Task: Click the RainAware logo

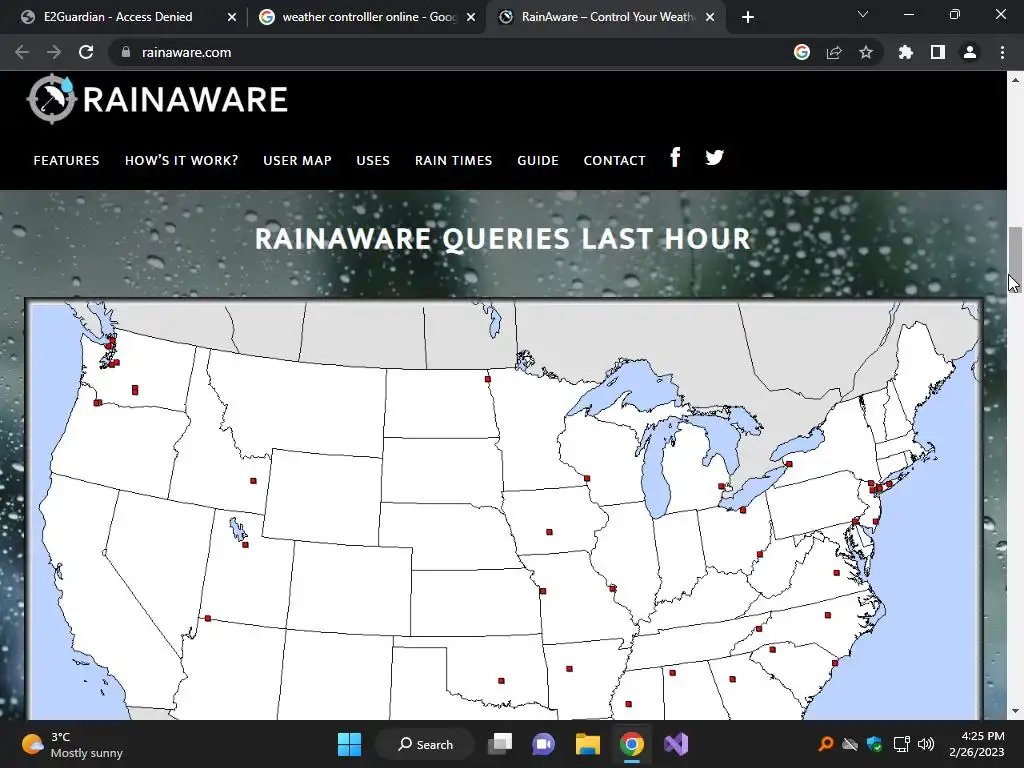Action: [x=157, y=99]
